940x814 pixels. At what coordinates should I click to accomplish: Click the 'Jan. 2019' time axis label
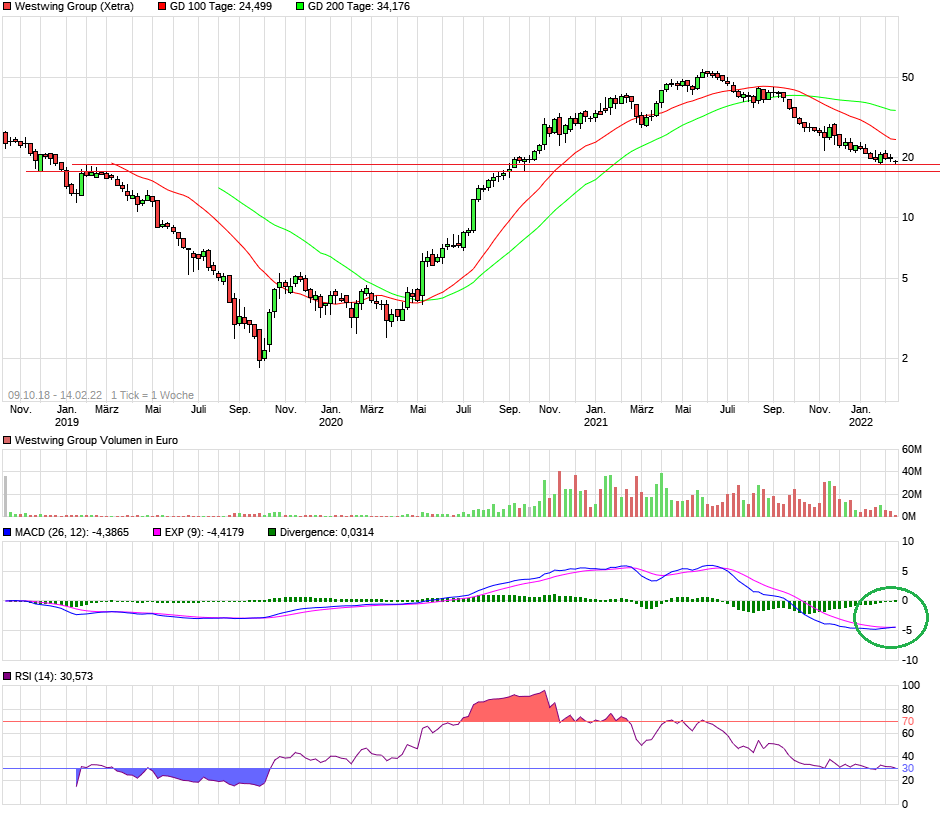click(67, 415)
